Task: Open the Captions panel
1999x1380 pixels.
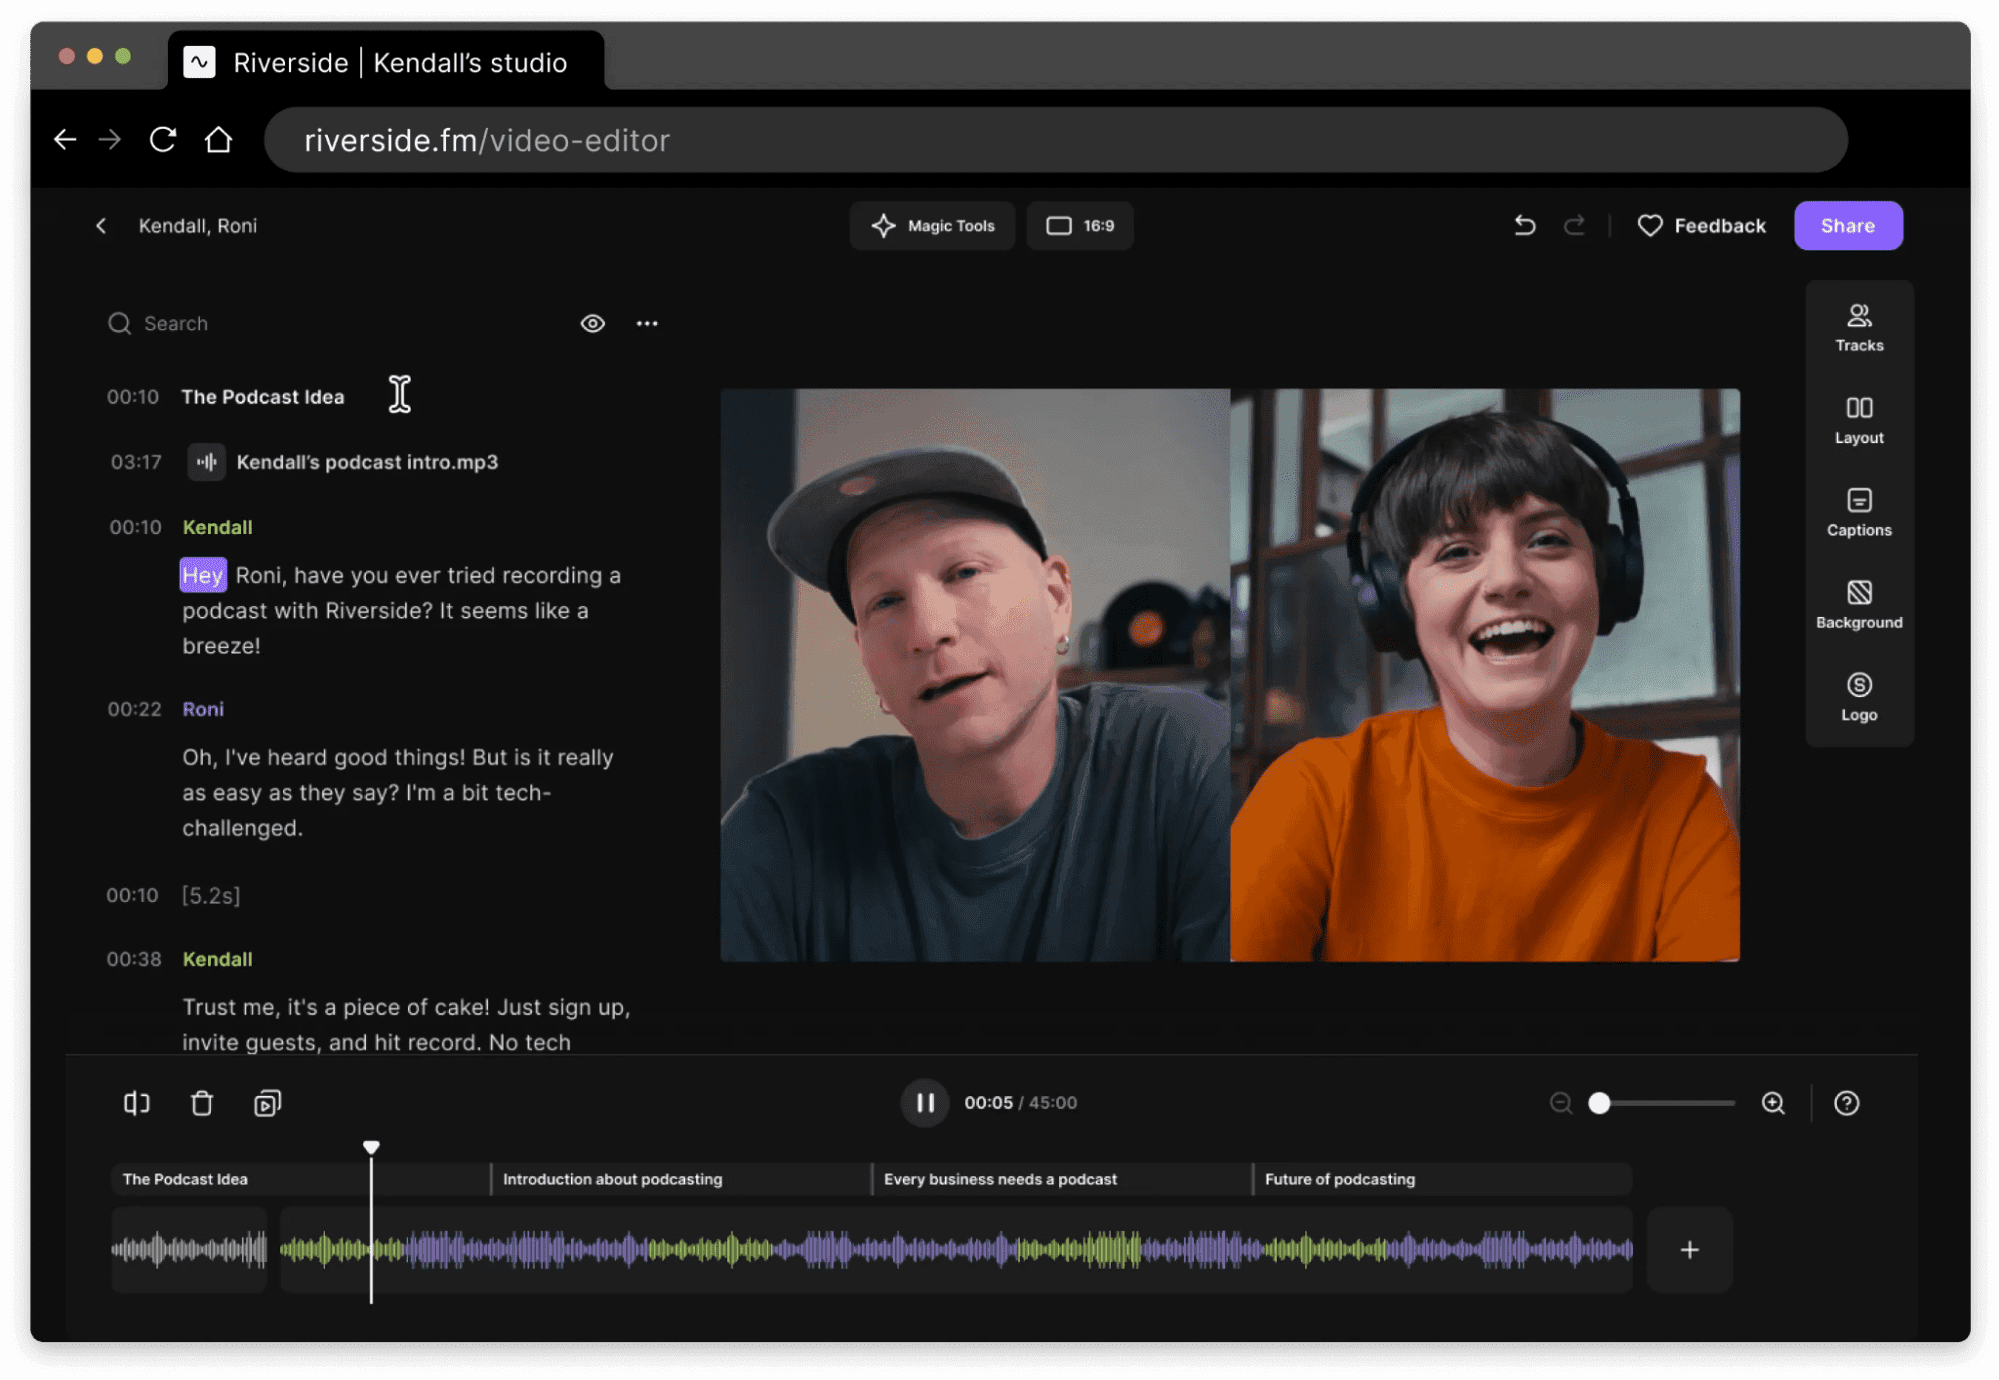Action: click(1858, 513)
